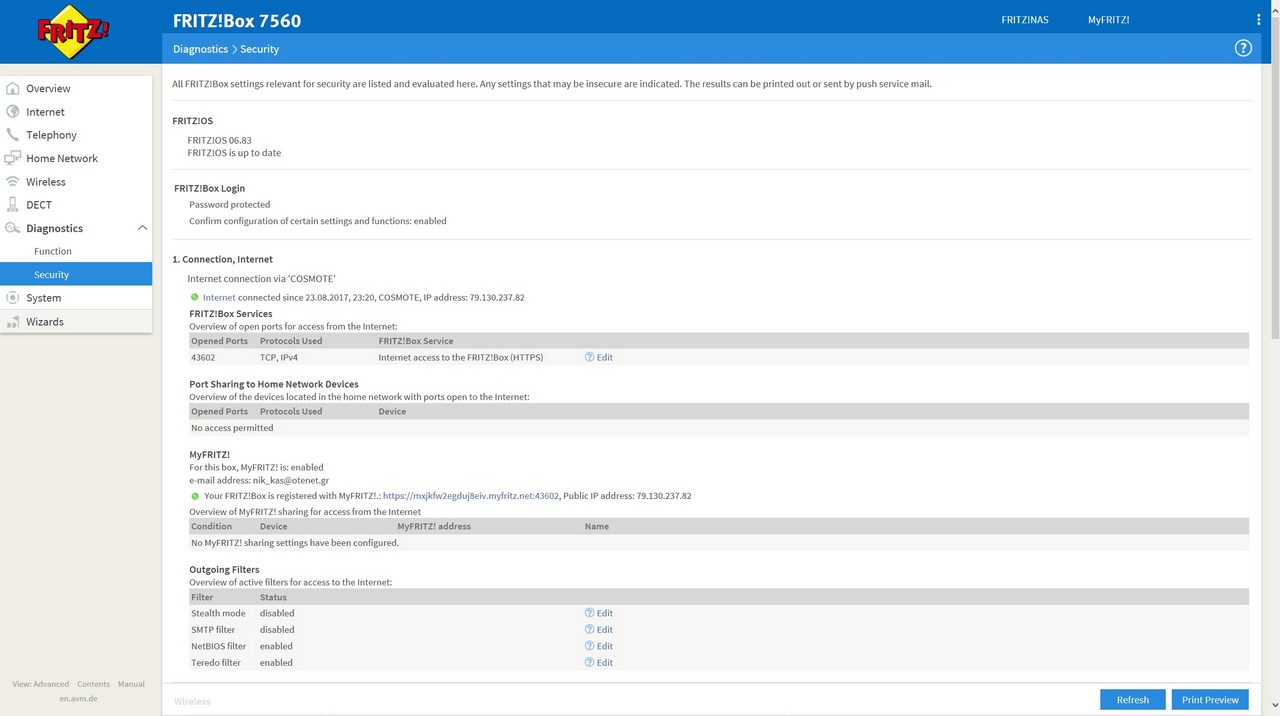Click the Print Preview button

[x=1210, y=699]
